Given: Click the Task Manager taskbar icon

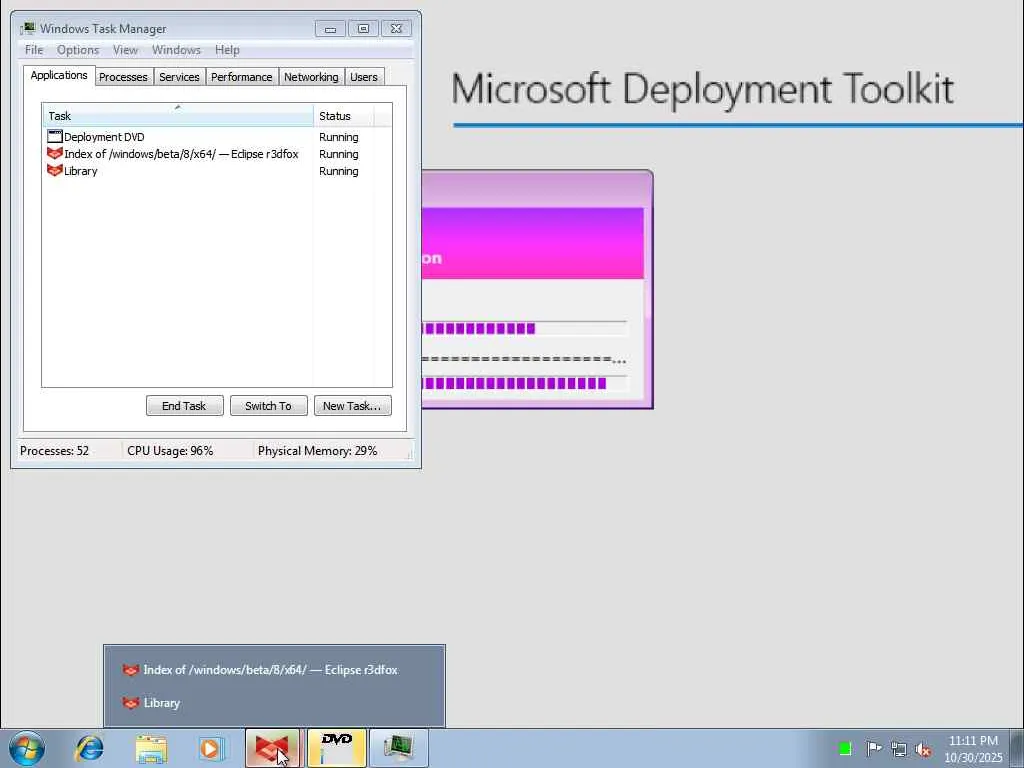Looking at the screenshot, I should (x=398, y=748).
